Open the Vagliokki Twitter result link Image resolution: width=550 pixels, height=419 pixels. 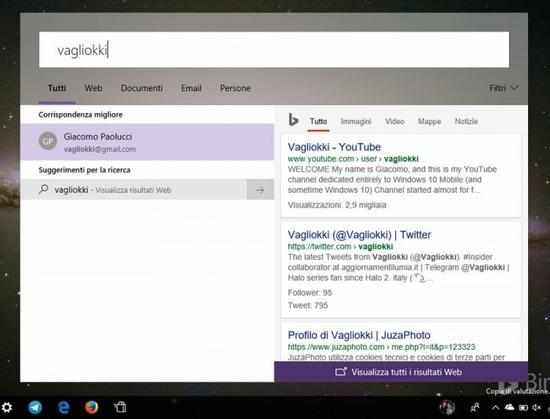[359, 235]
